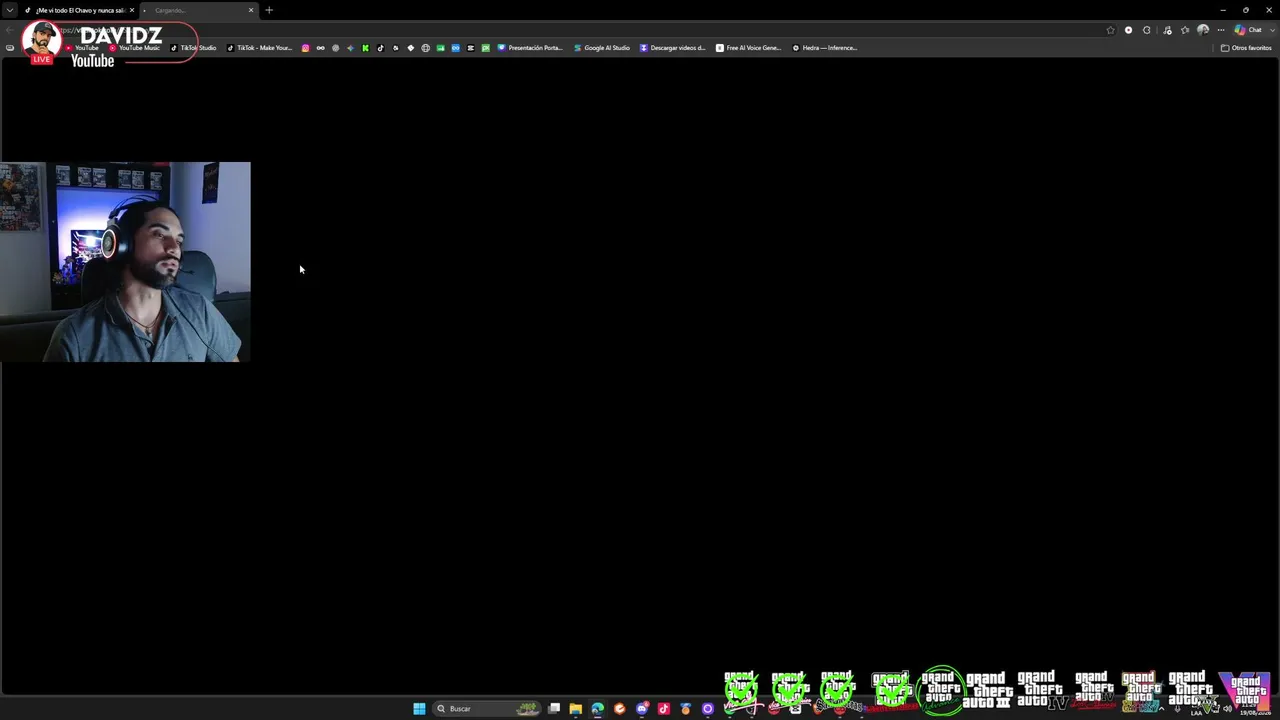The width and height of the screenshot is (1280, 720).
Task: Open Task View on the taskbar
Action: (x=554, y=709)
